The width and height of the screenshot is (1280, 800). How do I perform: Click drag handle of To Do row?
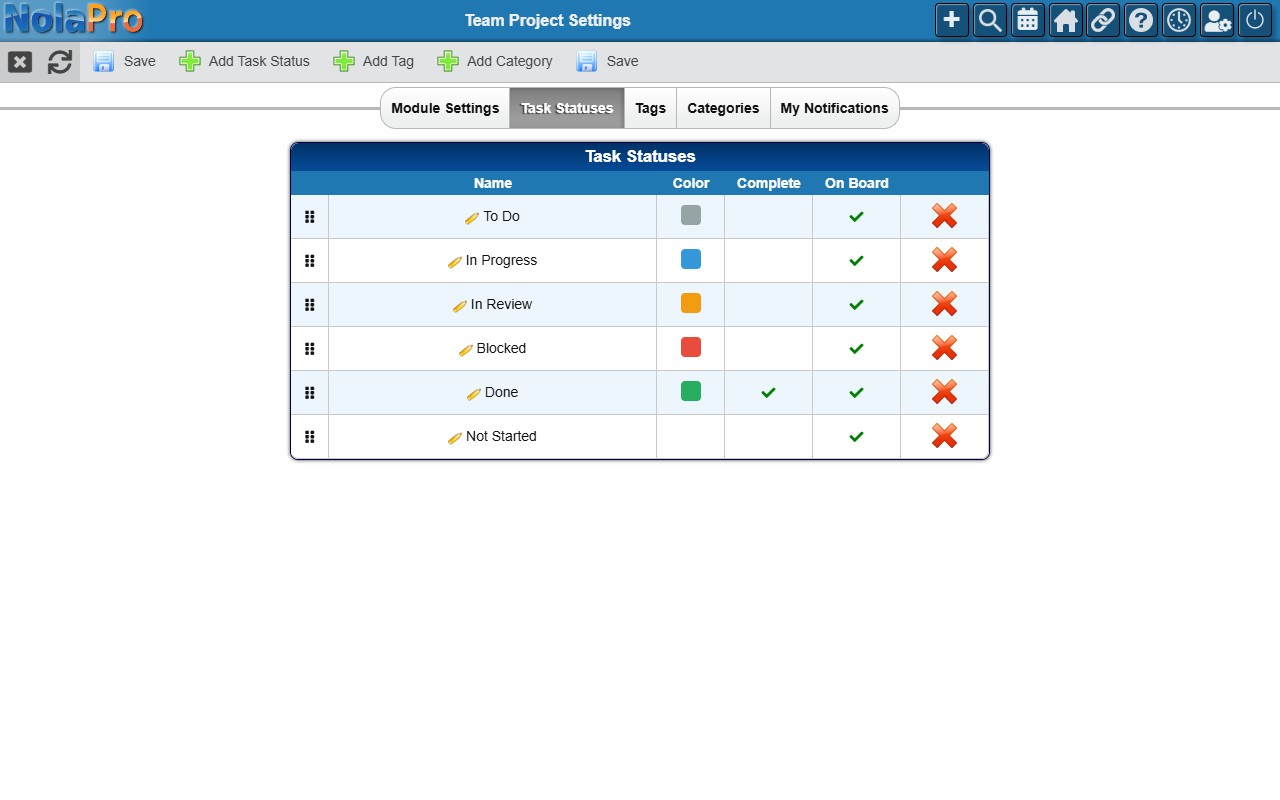pos(309,217)
